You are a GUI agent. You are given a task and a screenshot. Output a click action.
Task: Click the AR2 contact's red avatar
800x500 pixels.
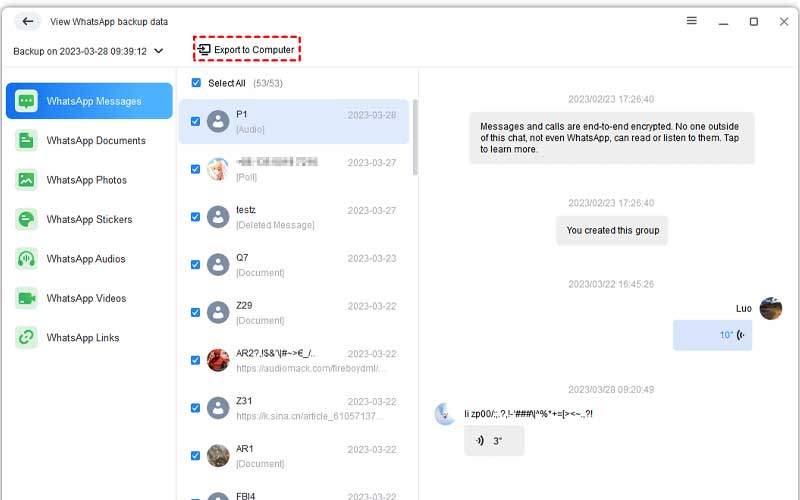218,360
